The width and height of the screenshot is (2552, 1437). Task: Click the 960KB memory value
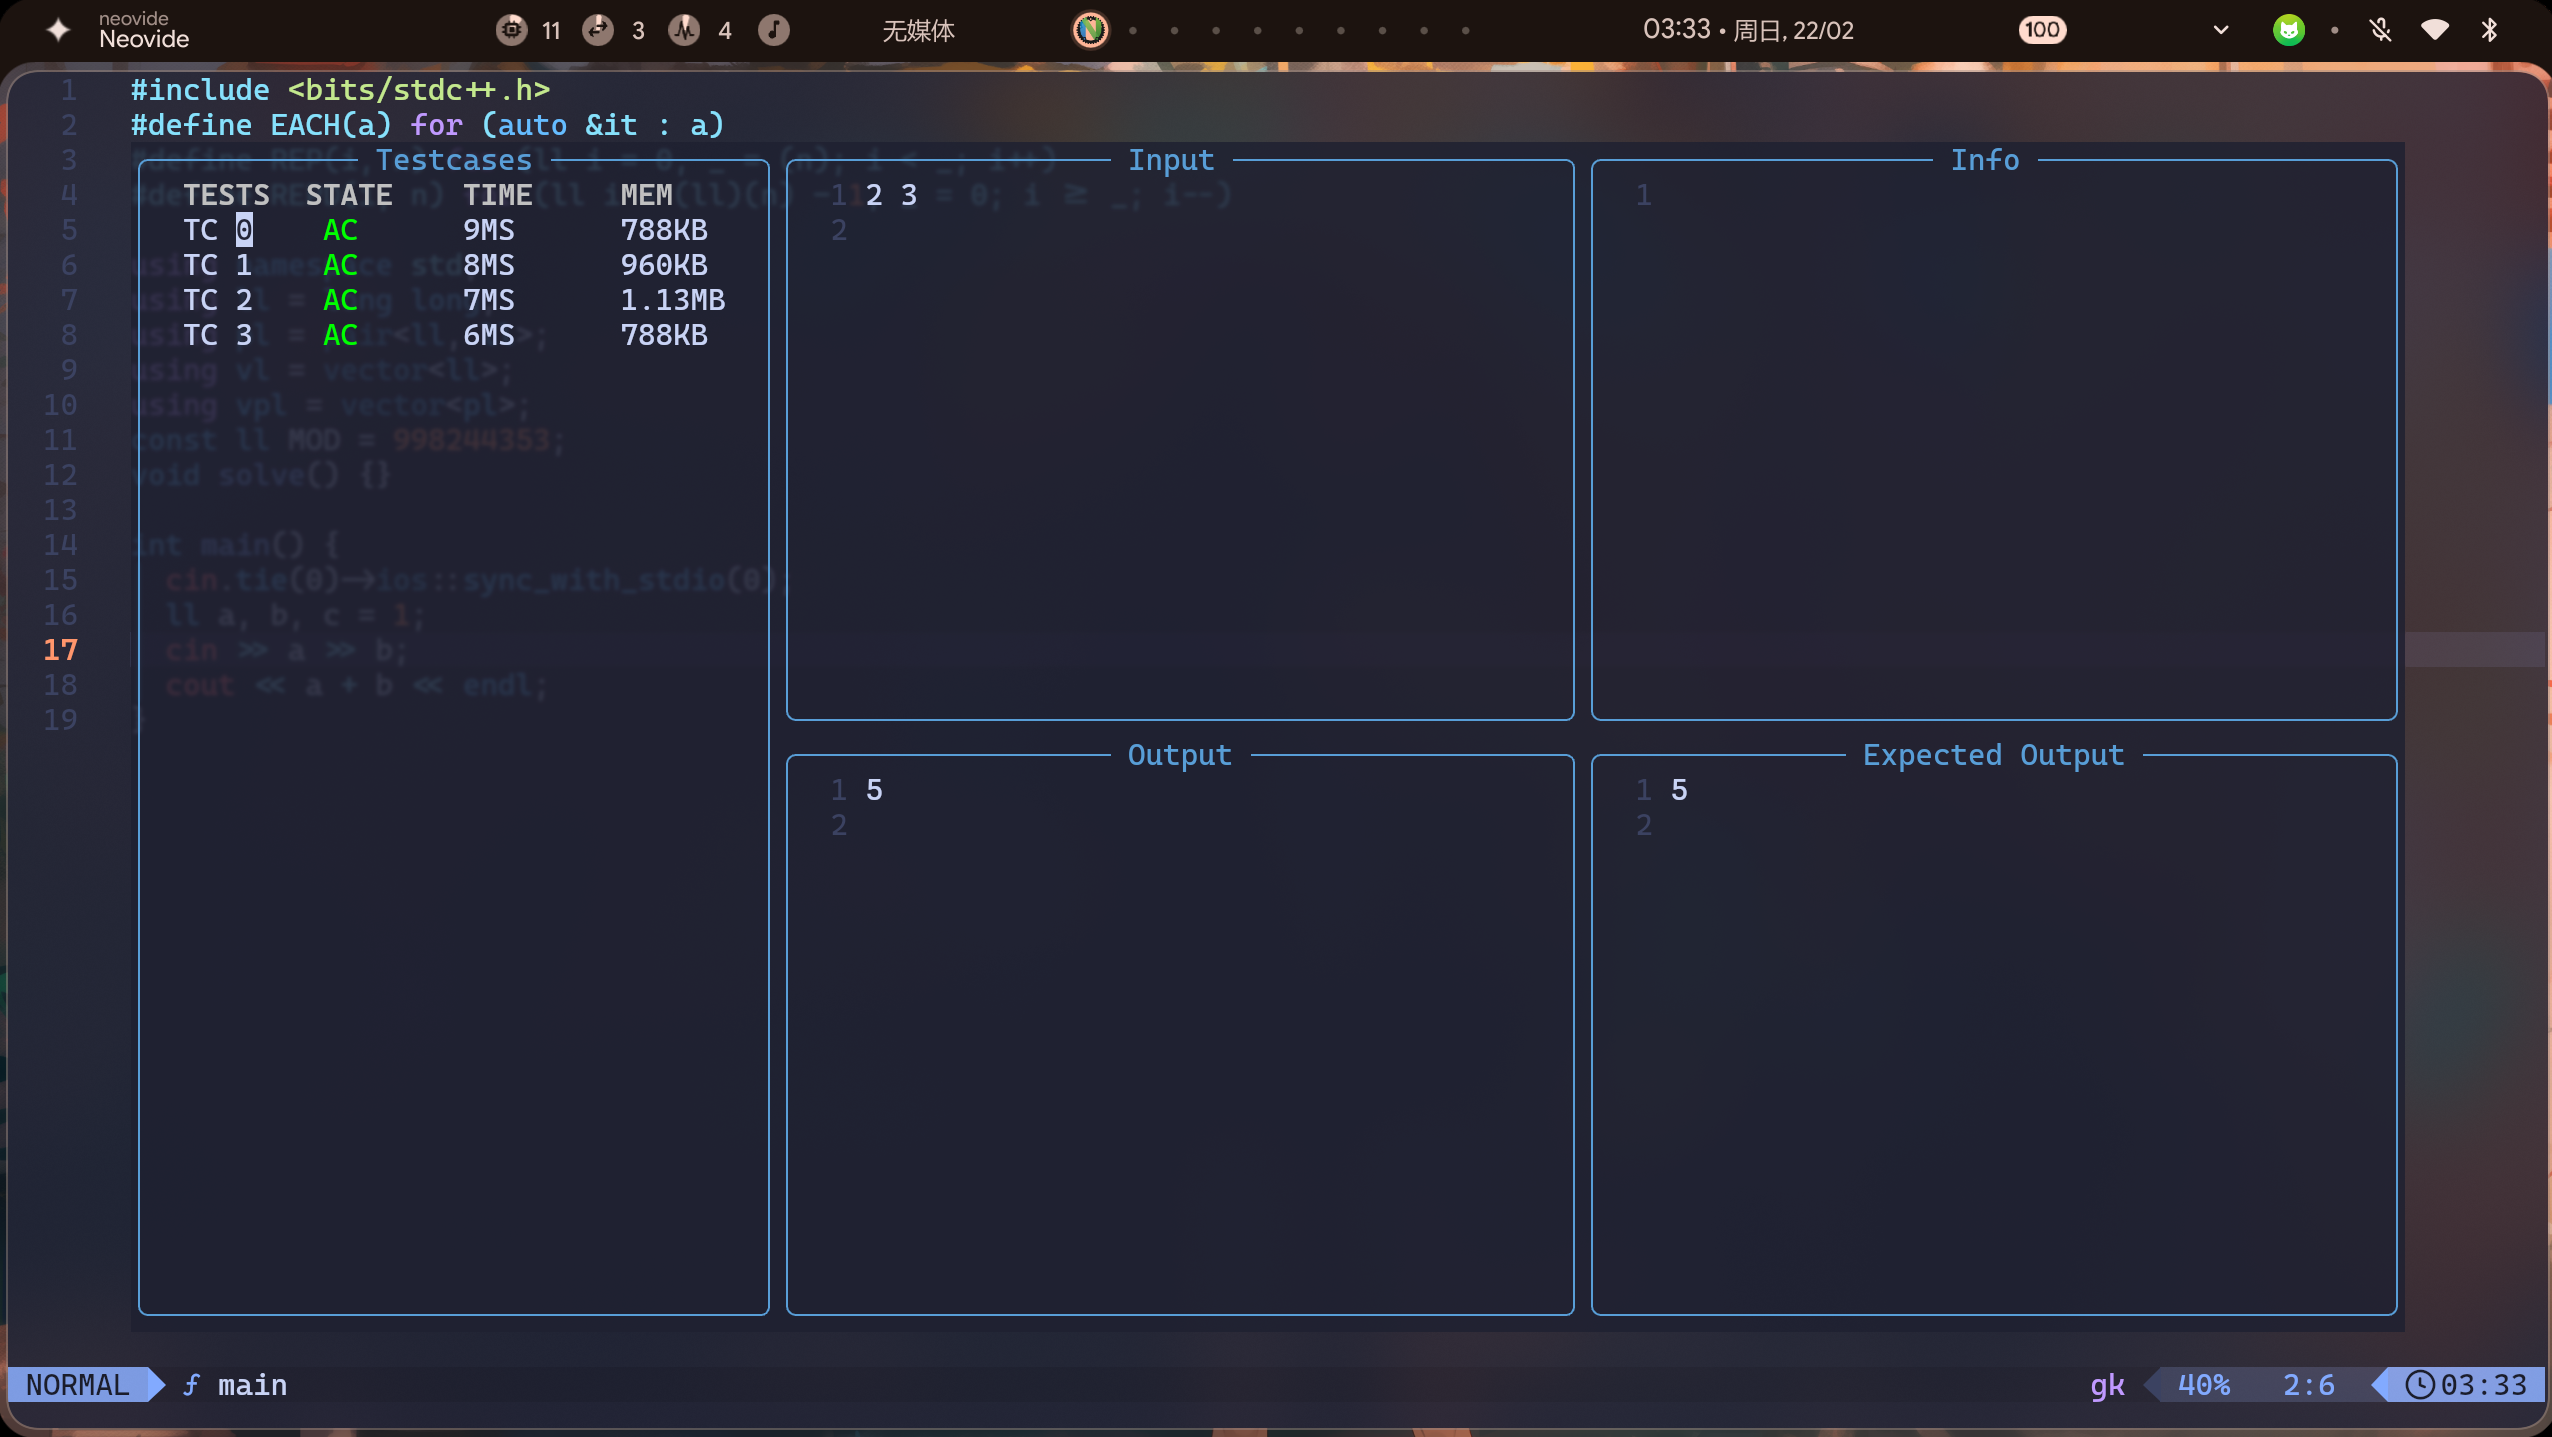tap(664, 265)
